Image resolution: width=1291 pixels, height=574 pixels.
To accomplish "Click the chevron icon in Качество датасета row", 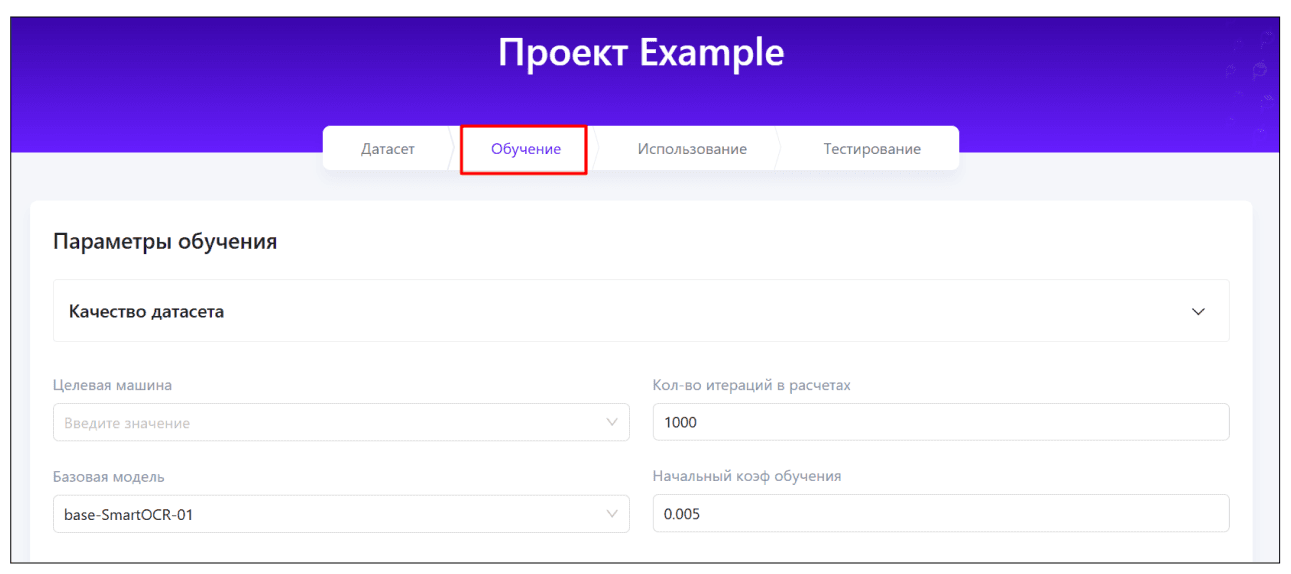I will [x=1198, y=312].
